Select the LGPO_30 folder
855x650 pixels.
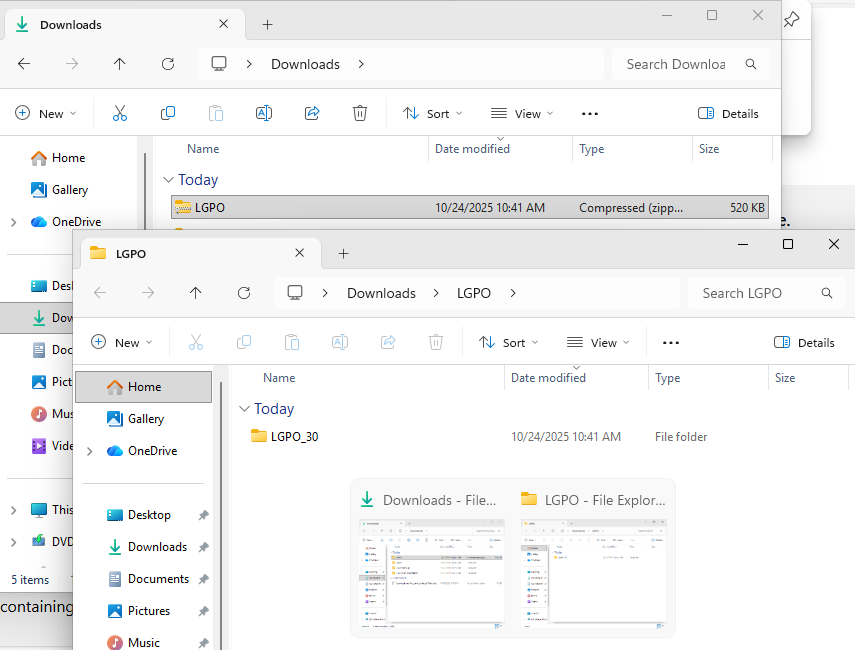point(294,436)
